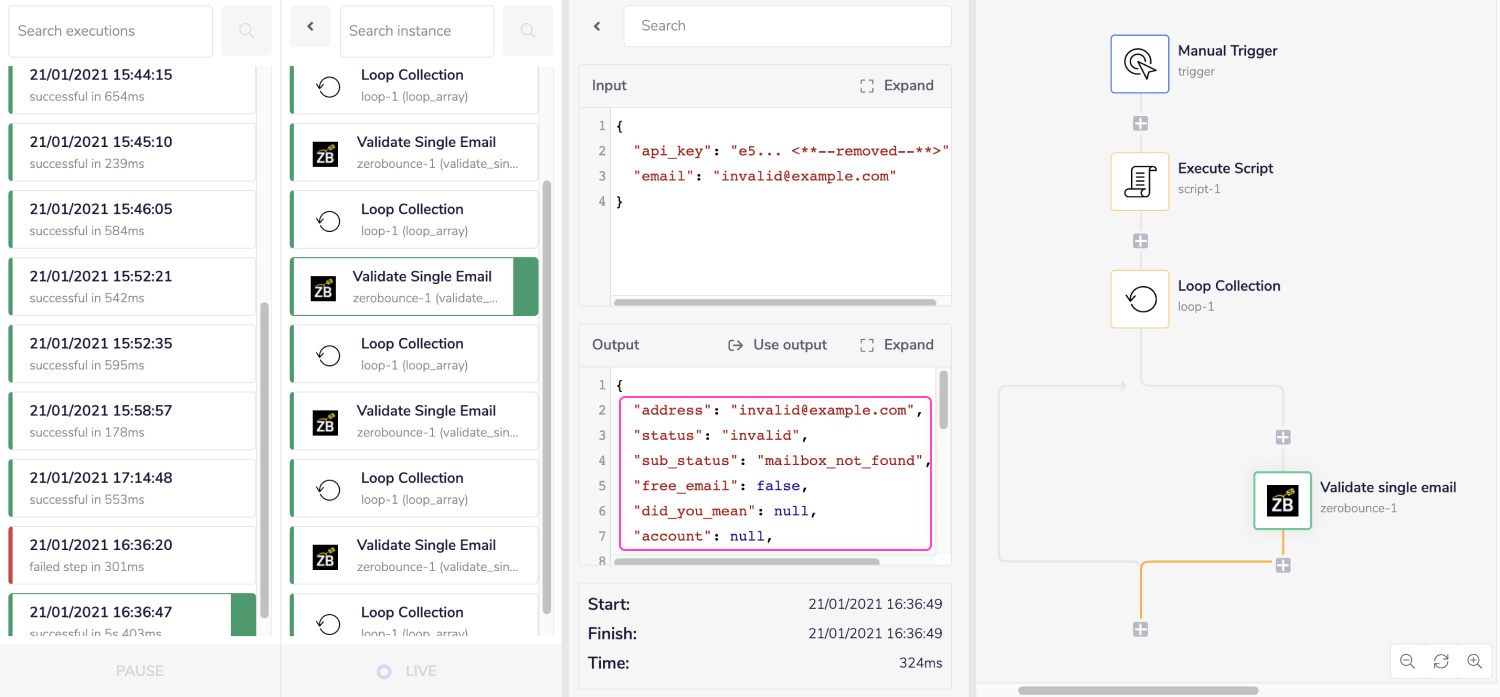This screenshot has height=697, width=1500.
Task: Toggle the LIVE radio indicator
Action: coord(384,671)
